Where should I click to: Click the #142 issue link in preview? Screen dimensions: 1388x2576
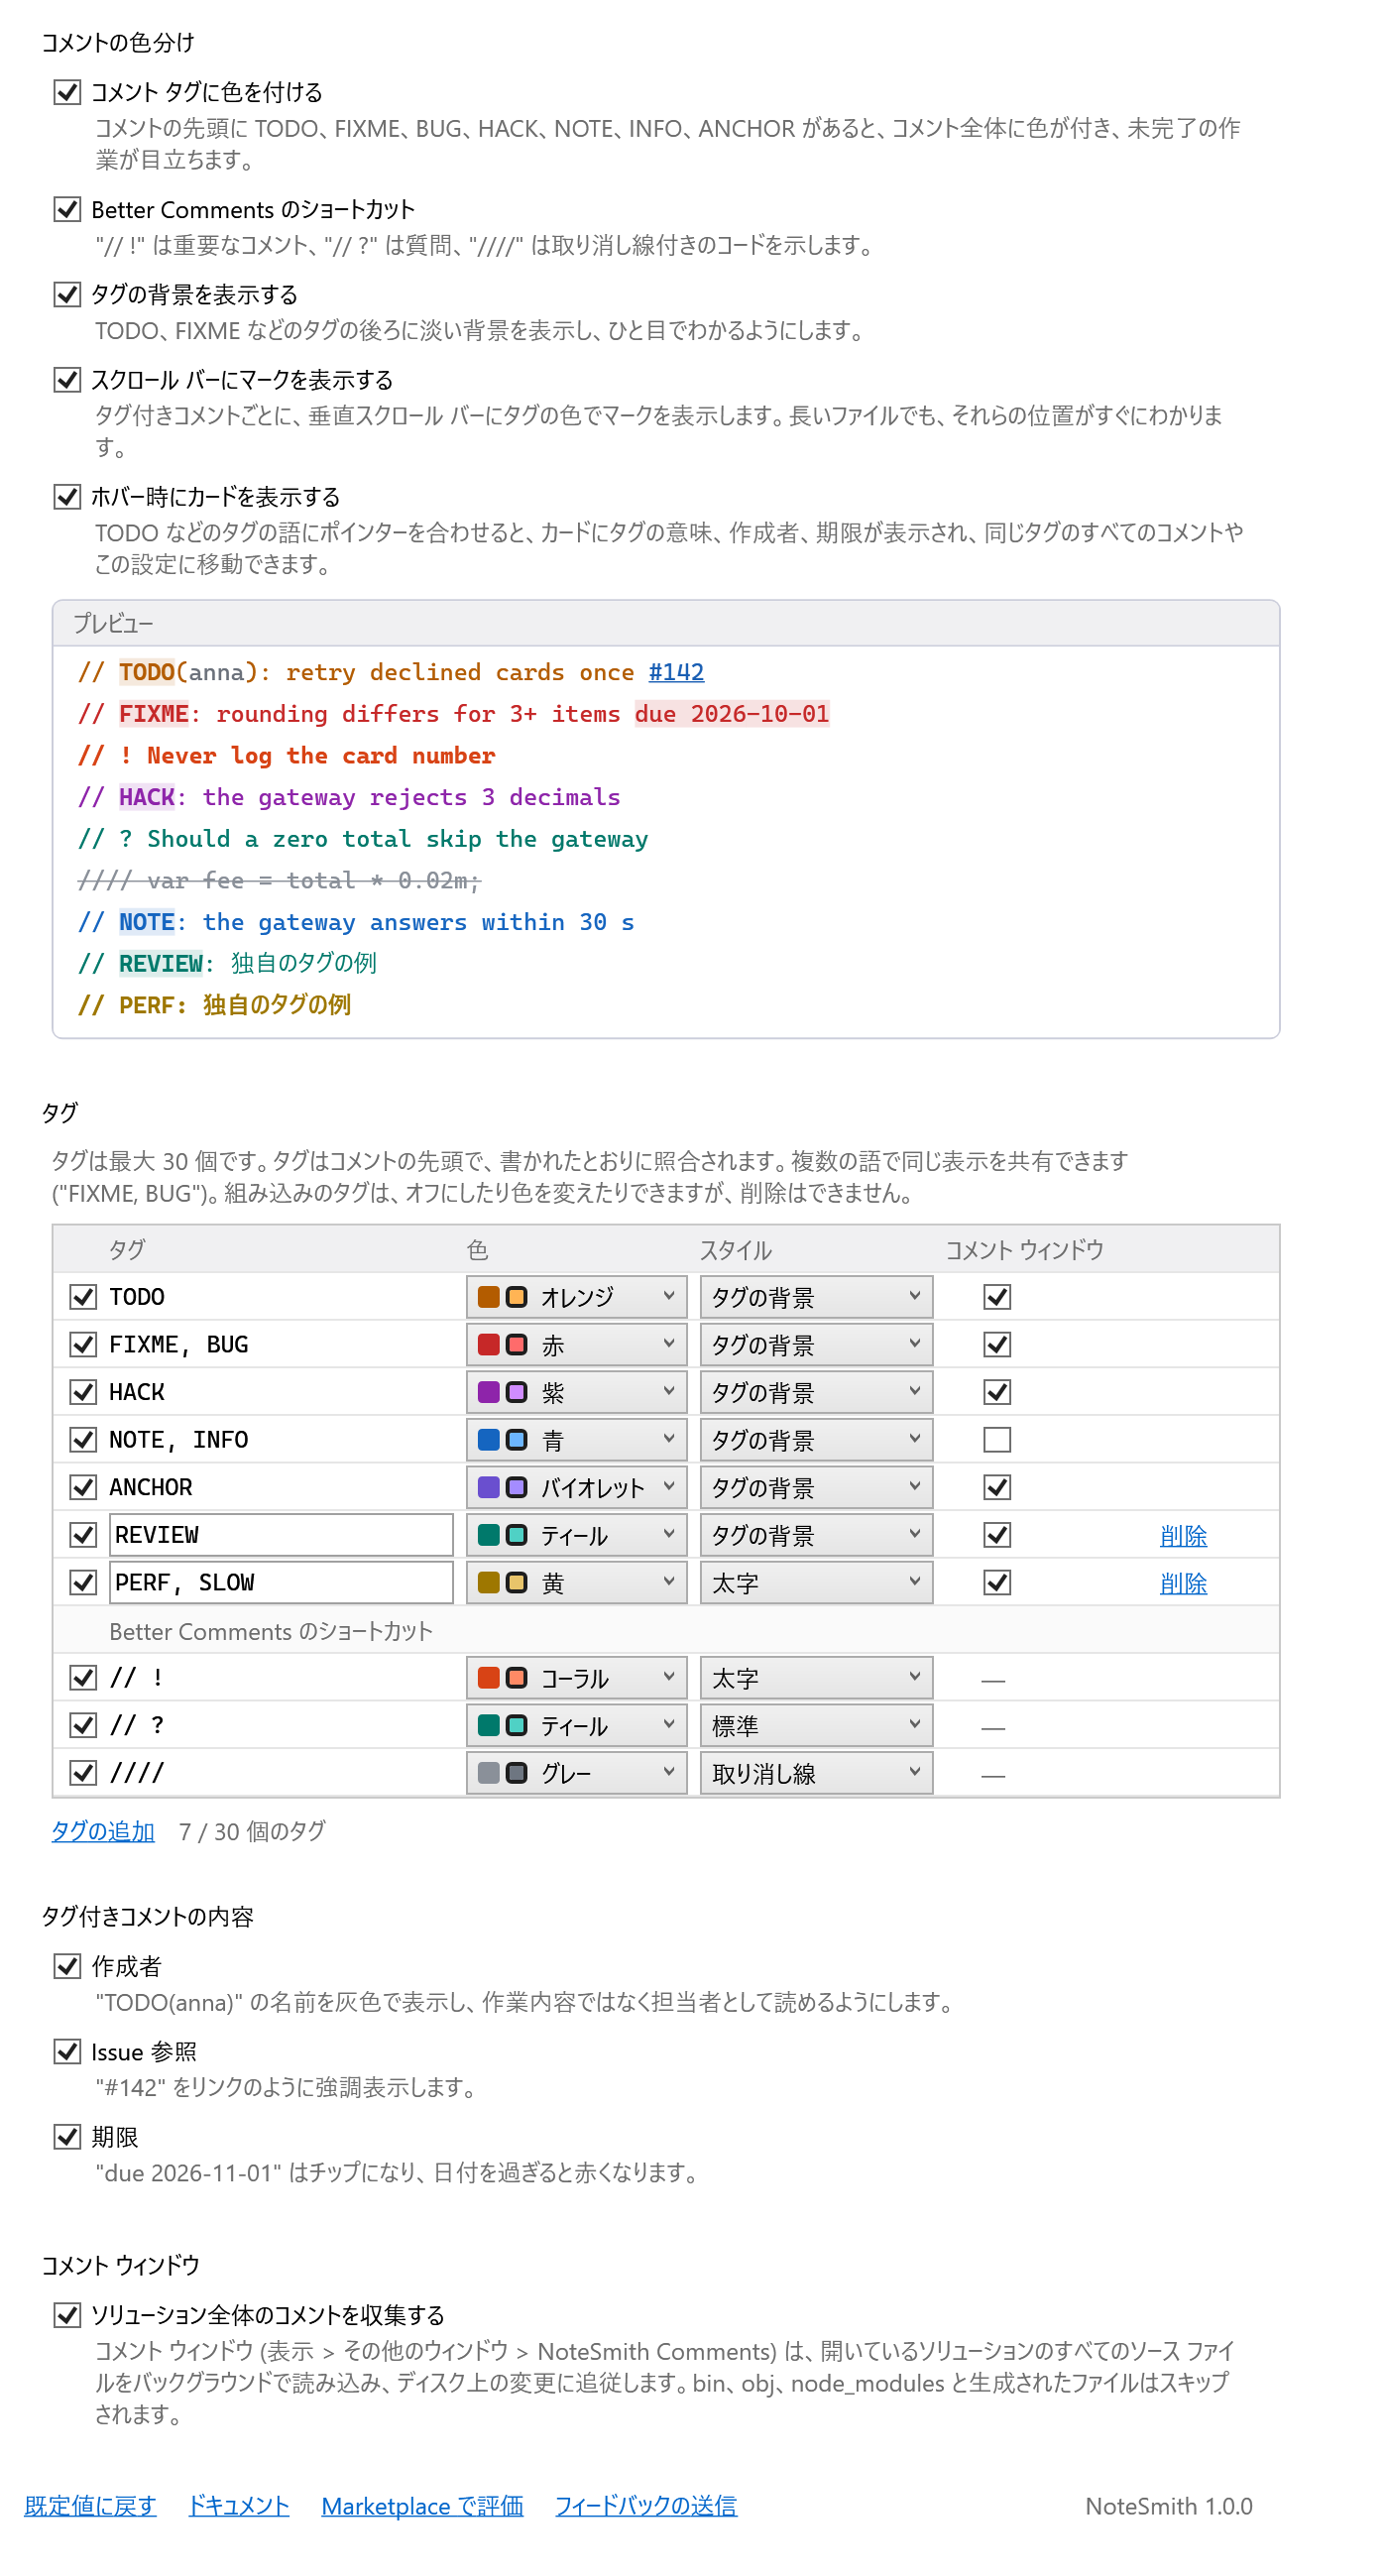(676, 672)
